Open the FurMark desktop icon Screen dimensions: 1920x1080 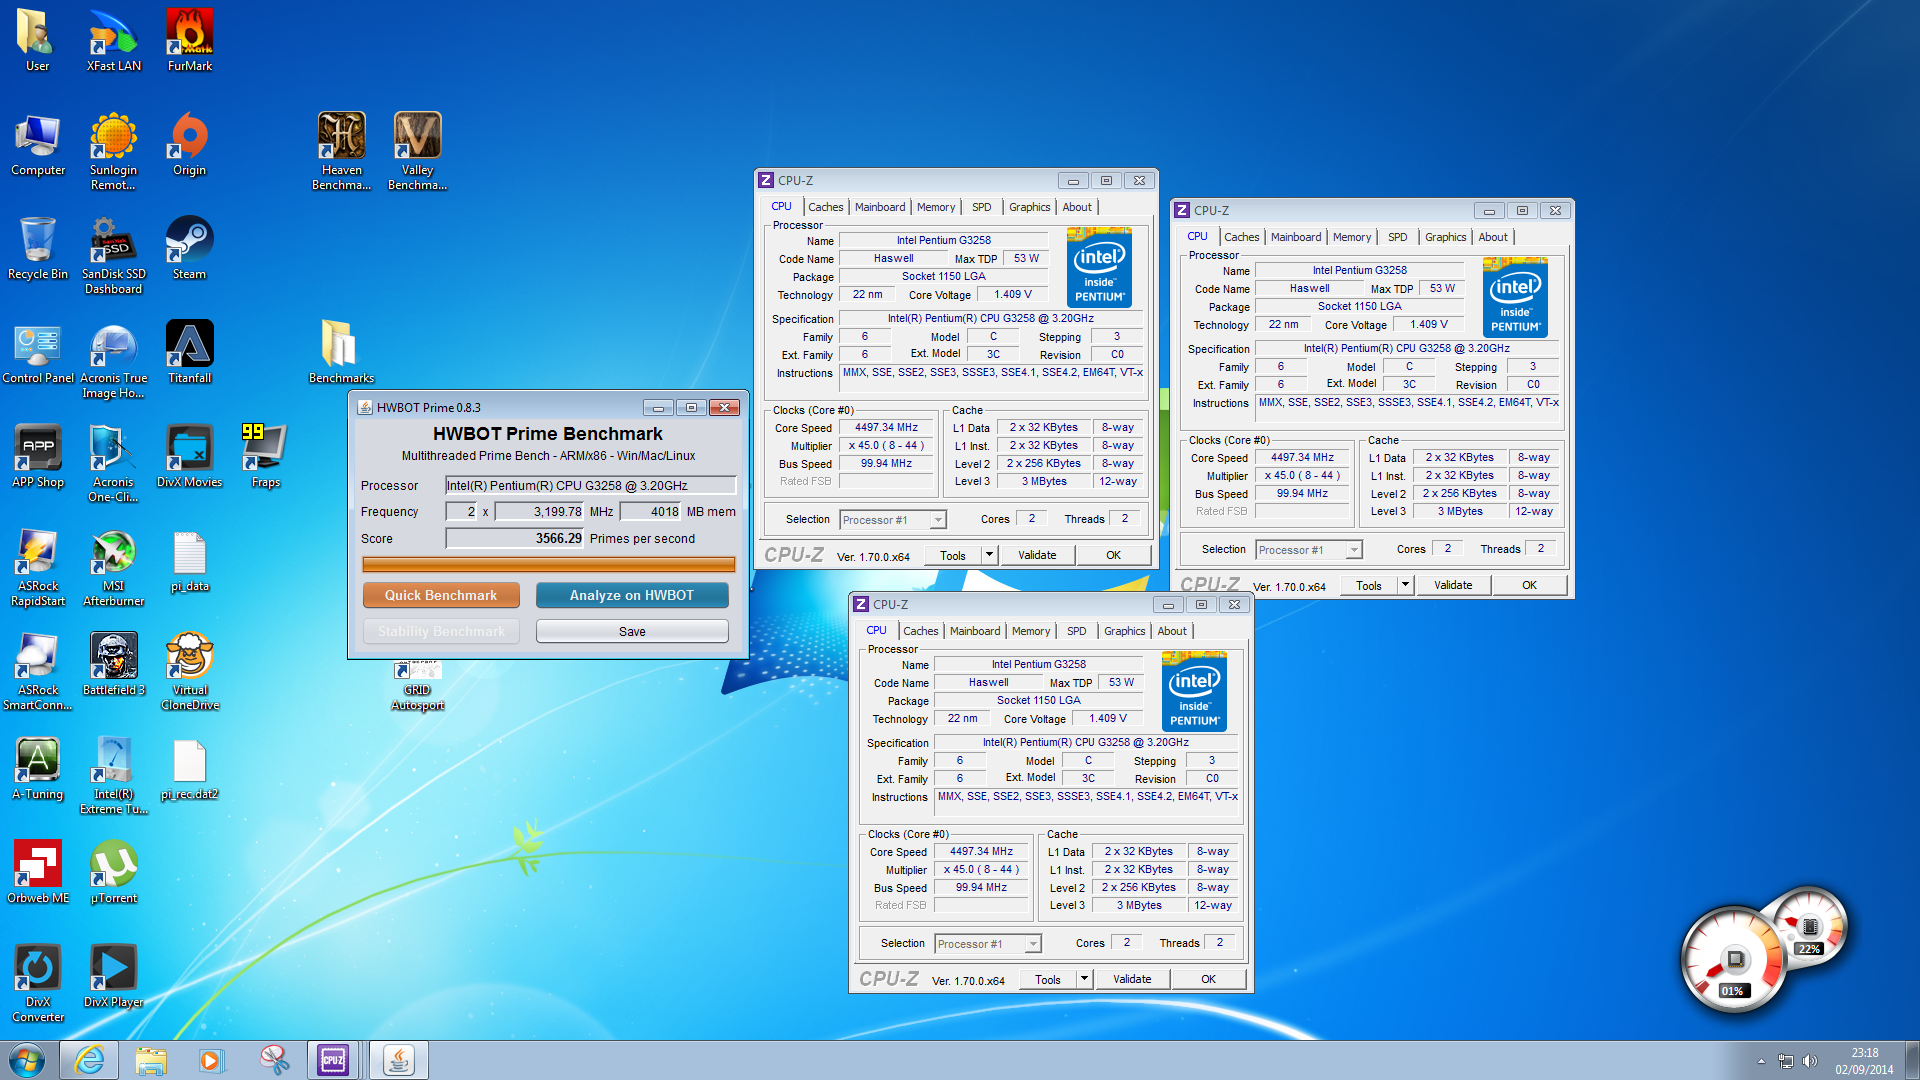click(190, 40)
